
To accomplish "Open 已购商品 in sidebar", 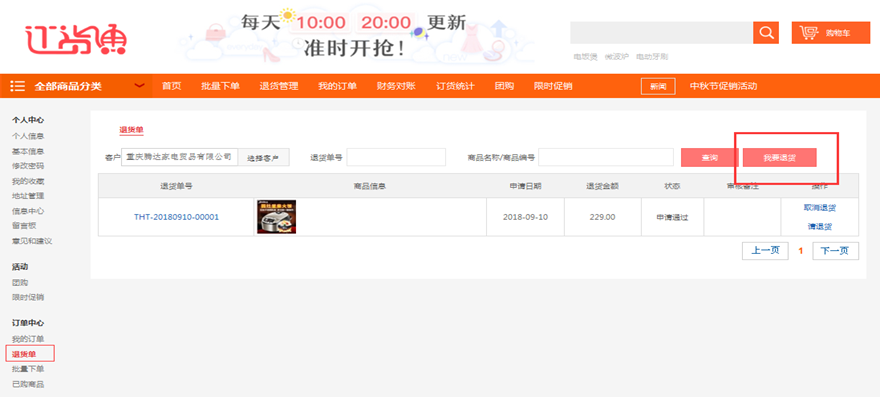I will [28, 384].
